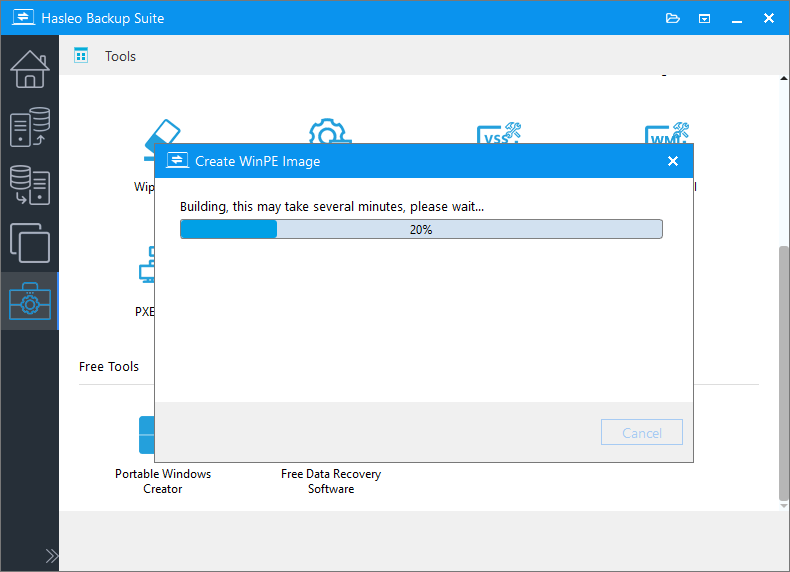Image resolution: width=790 pixels, height=572 pixels.
Task: Open the folder icon in title bar
Action: 673,18
